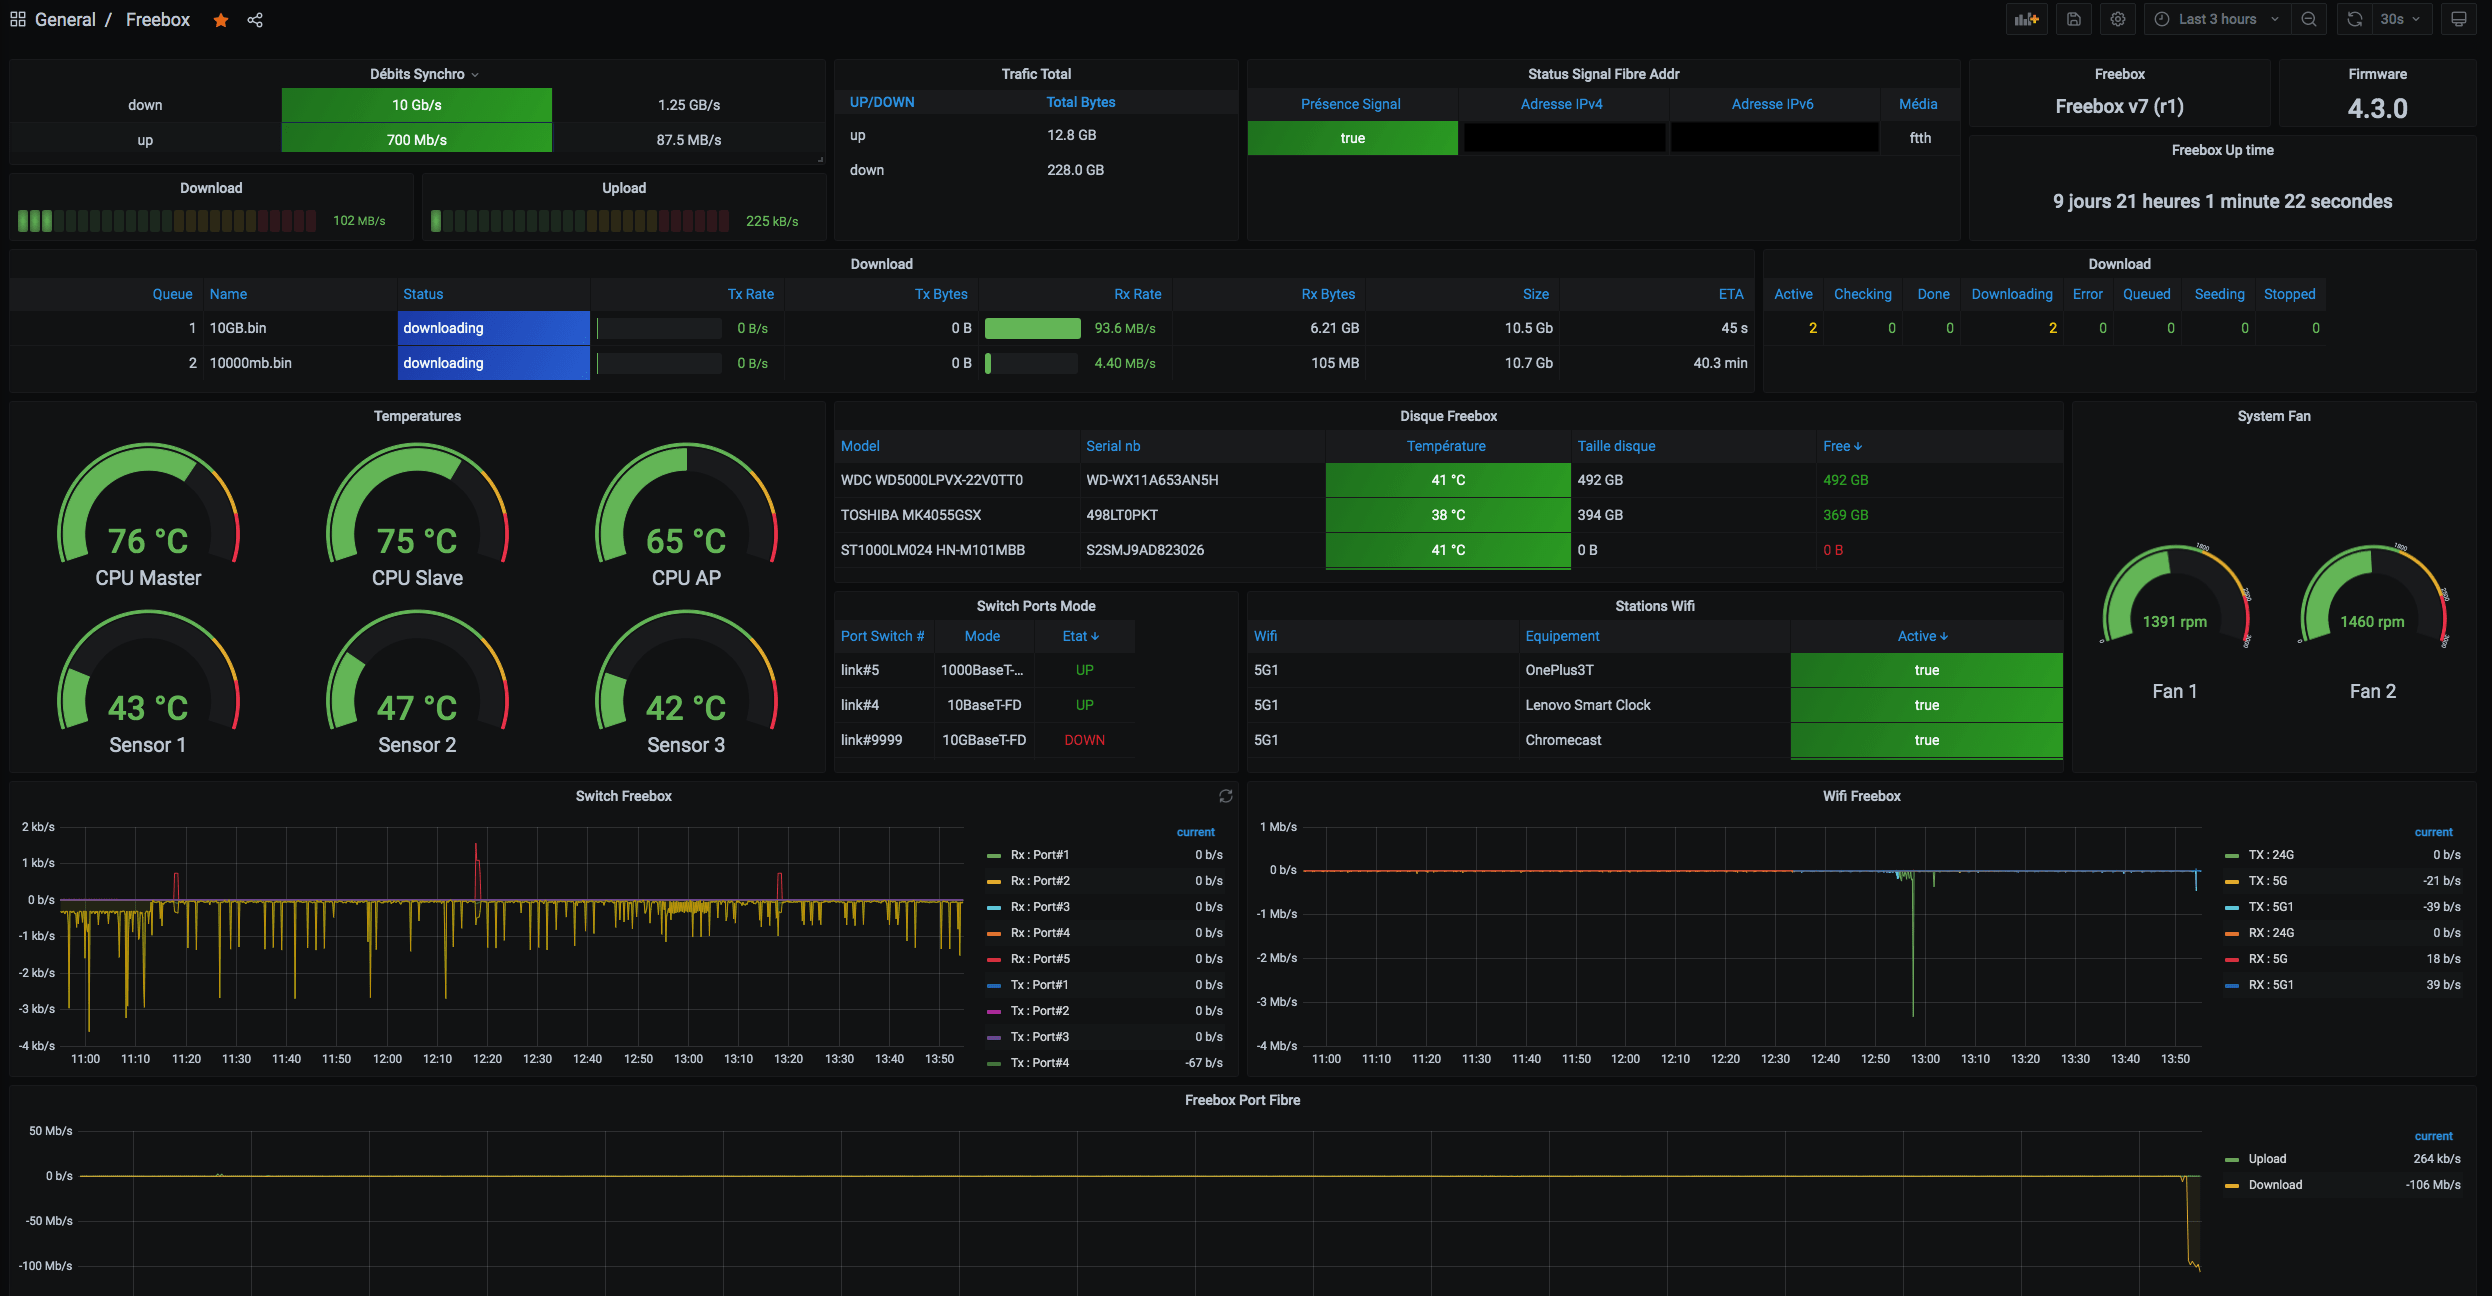The width and height of the screenshot is (2492, 1296).
Task: Click the zoom out time range icon
Action: pos(2309,19)
